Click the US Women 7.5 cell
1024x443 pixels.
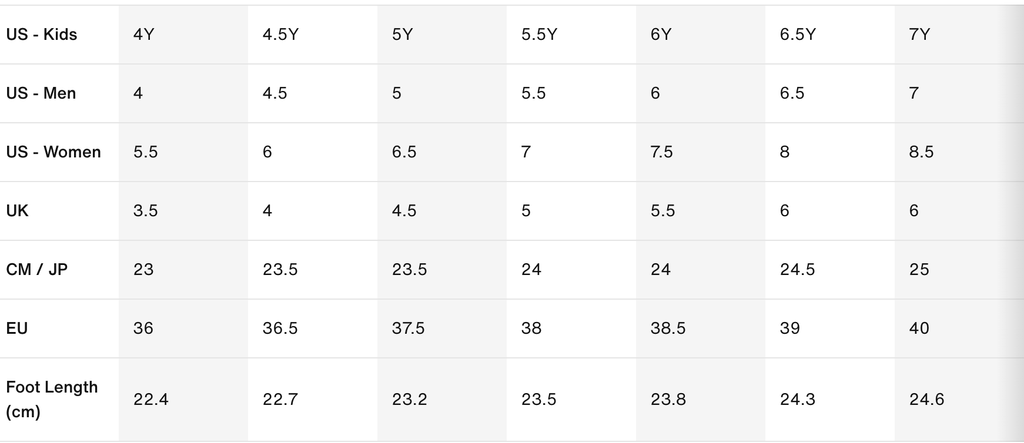[662, 152]
